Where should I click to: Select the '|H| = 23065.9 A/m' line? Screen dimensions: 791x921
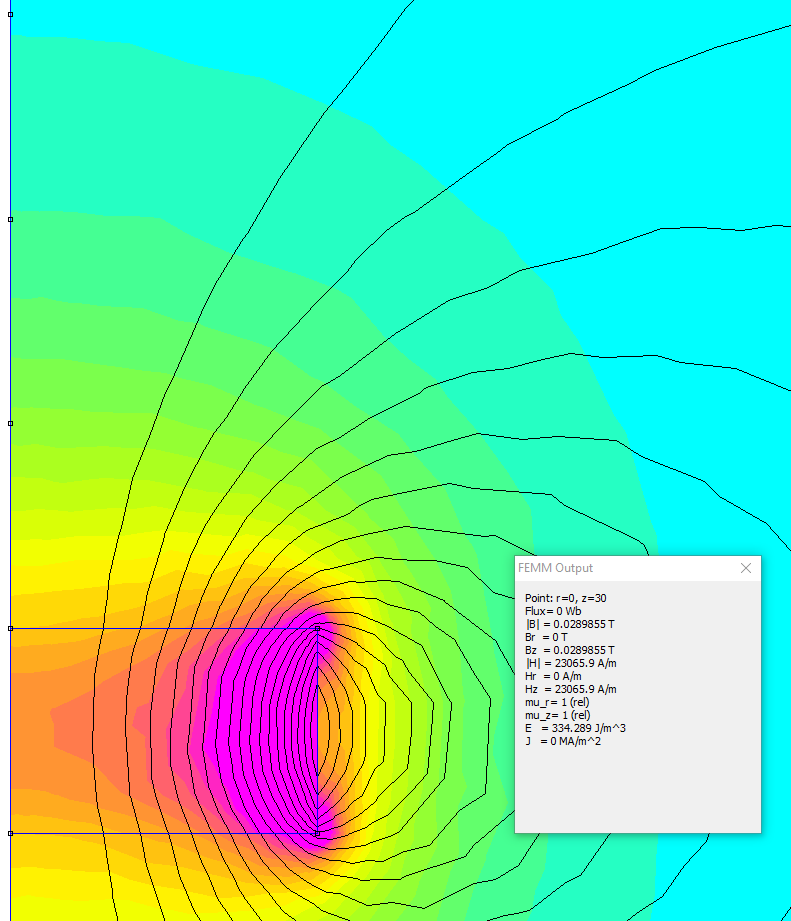point(571,663)
